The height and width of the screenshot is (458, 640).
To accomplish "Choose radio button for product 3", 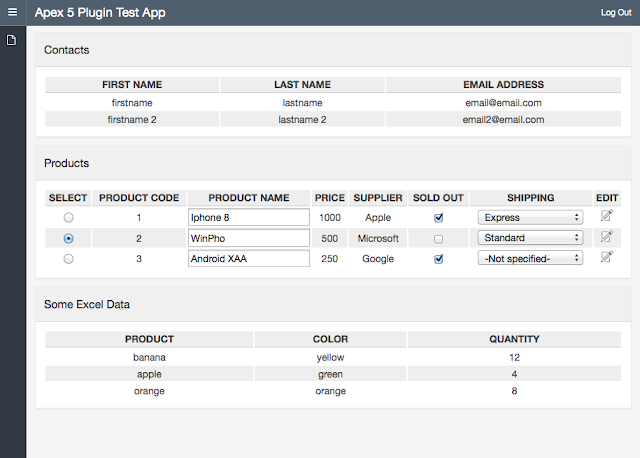I will pyautogui.click(x=68, y=259).
